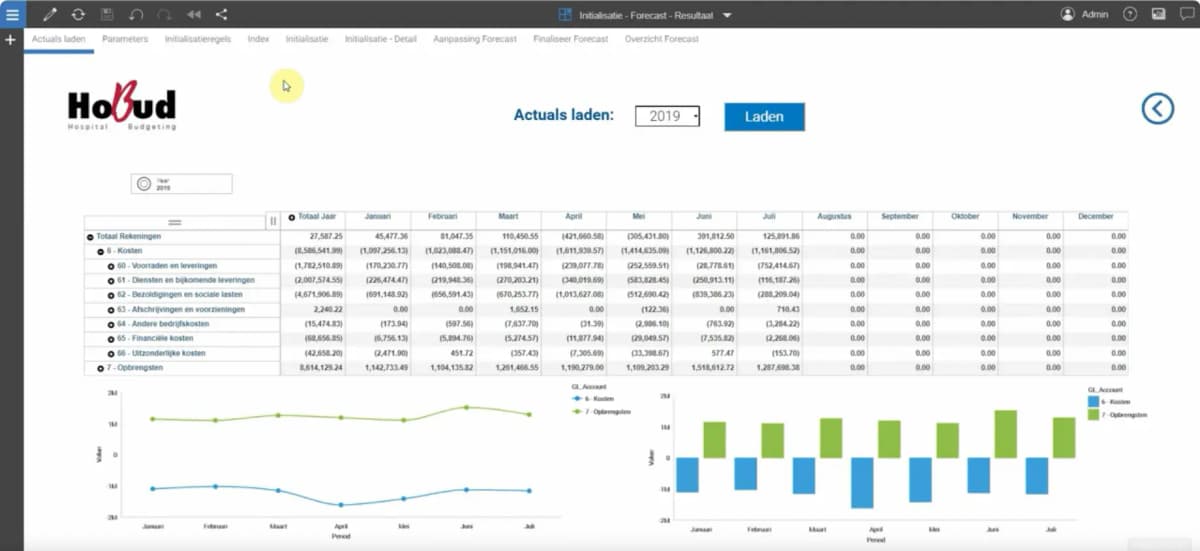Click the refresh icon in toolbar
The height and width of the screenshot is (551, 1200).
(x=78, y=15)
